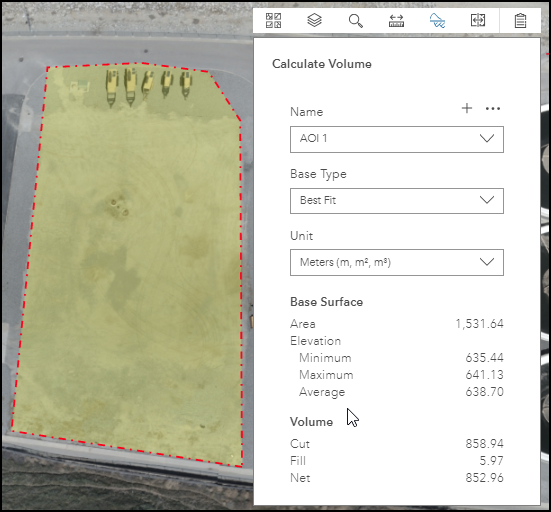Select the measure ruler tool
Image resolution: width=551 pixels, height=512 pixels.
pos(396,21)
